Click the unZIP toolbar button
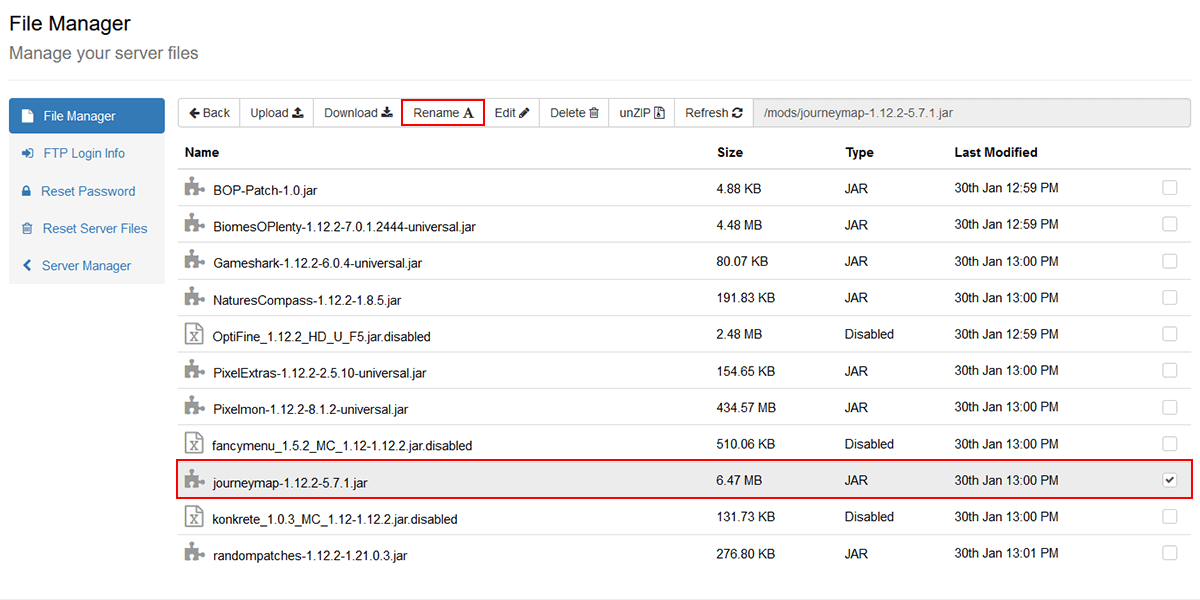The height and width of the screenshot is (600, 1200). pos(642,113)
